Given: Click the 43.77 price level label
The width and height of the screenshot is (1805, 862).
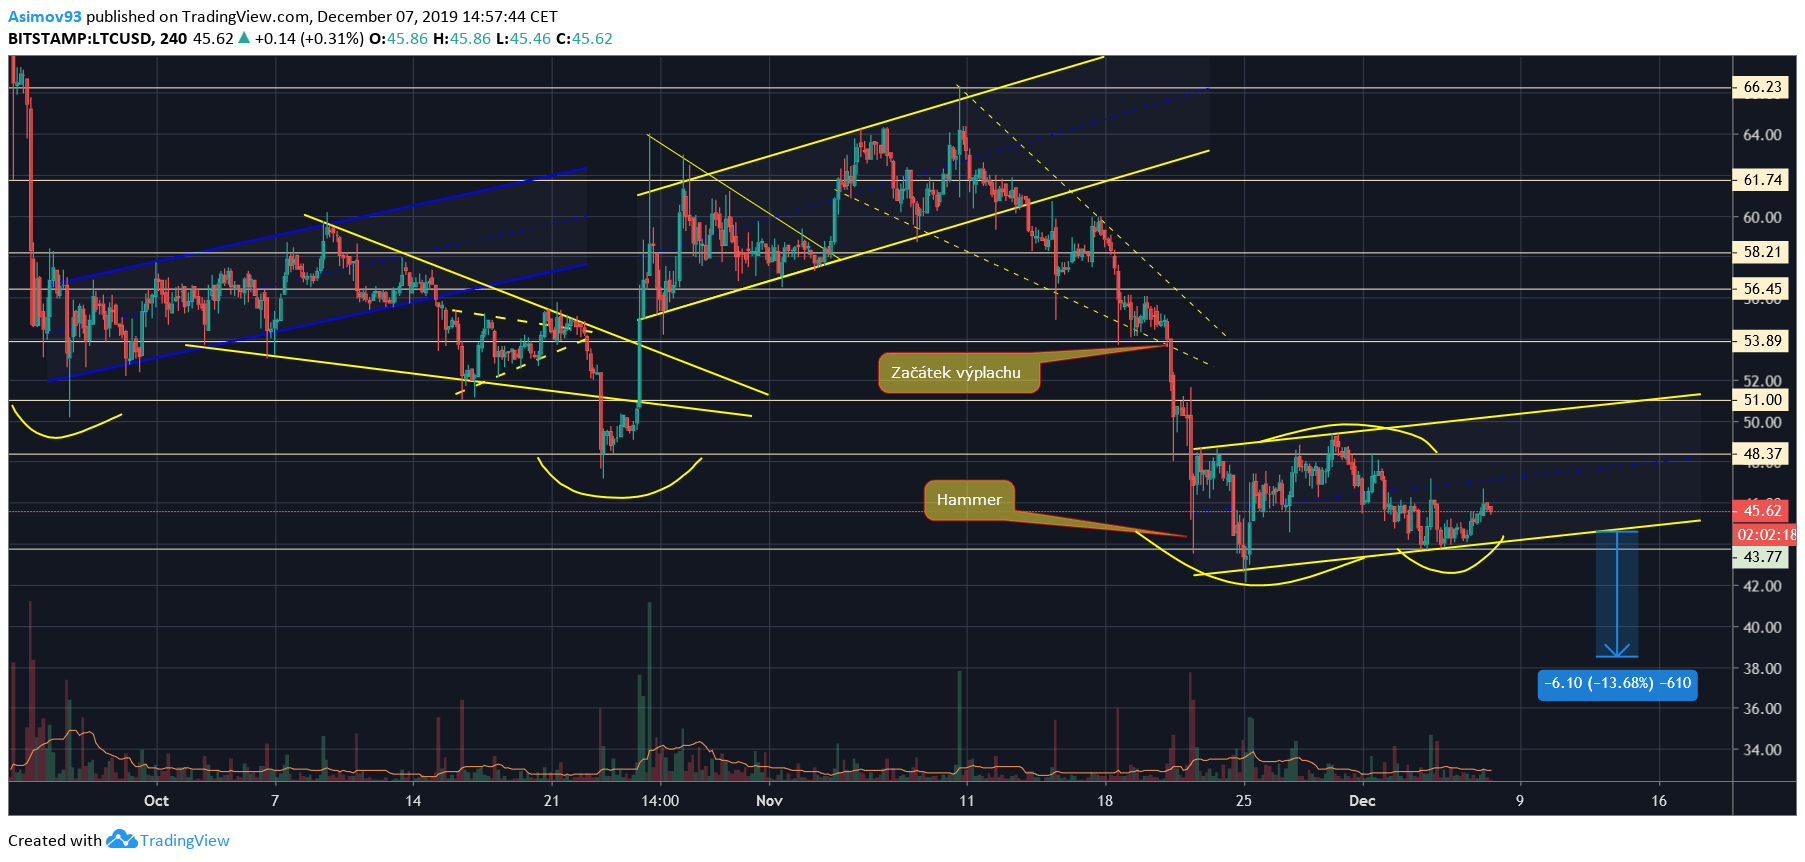Looking at the screenshot, I should click(x=1761, y=557).
